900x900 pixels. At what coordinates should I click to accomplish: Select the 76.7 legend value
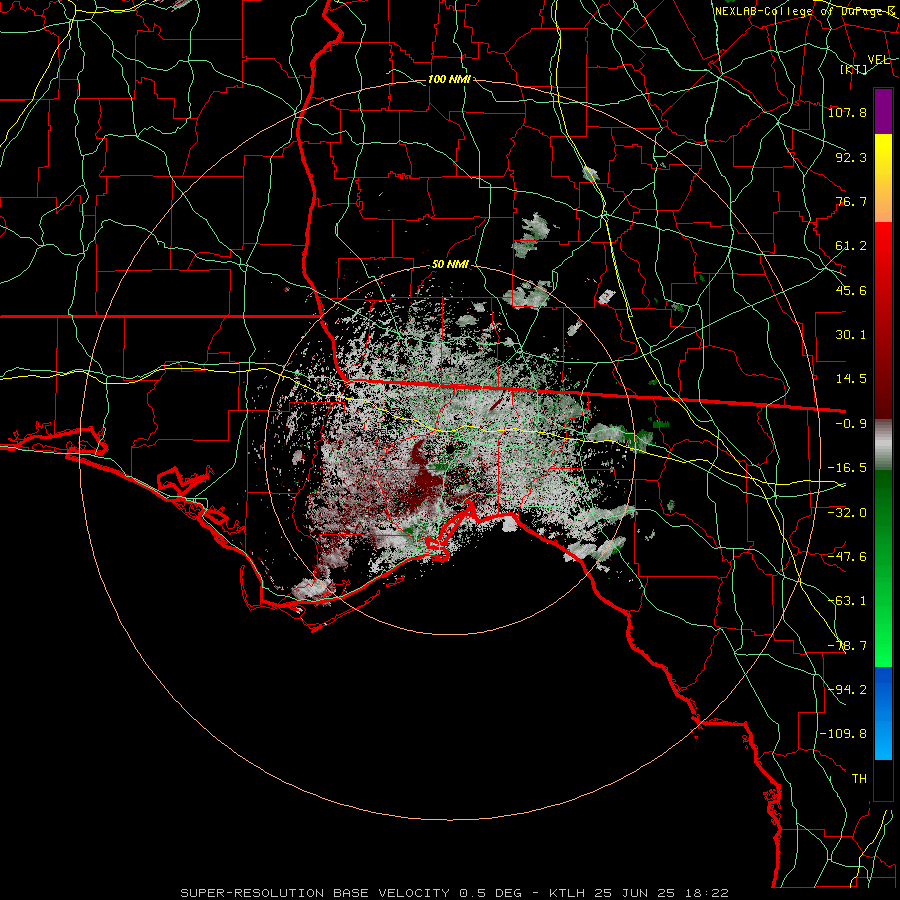[851, 201]
